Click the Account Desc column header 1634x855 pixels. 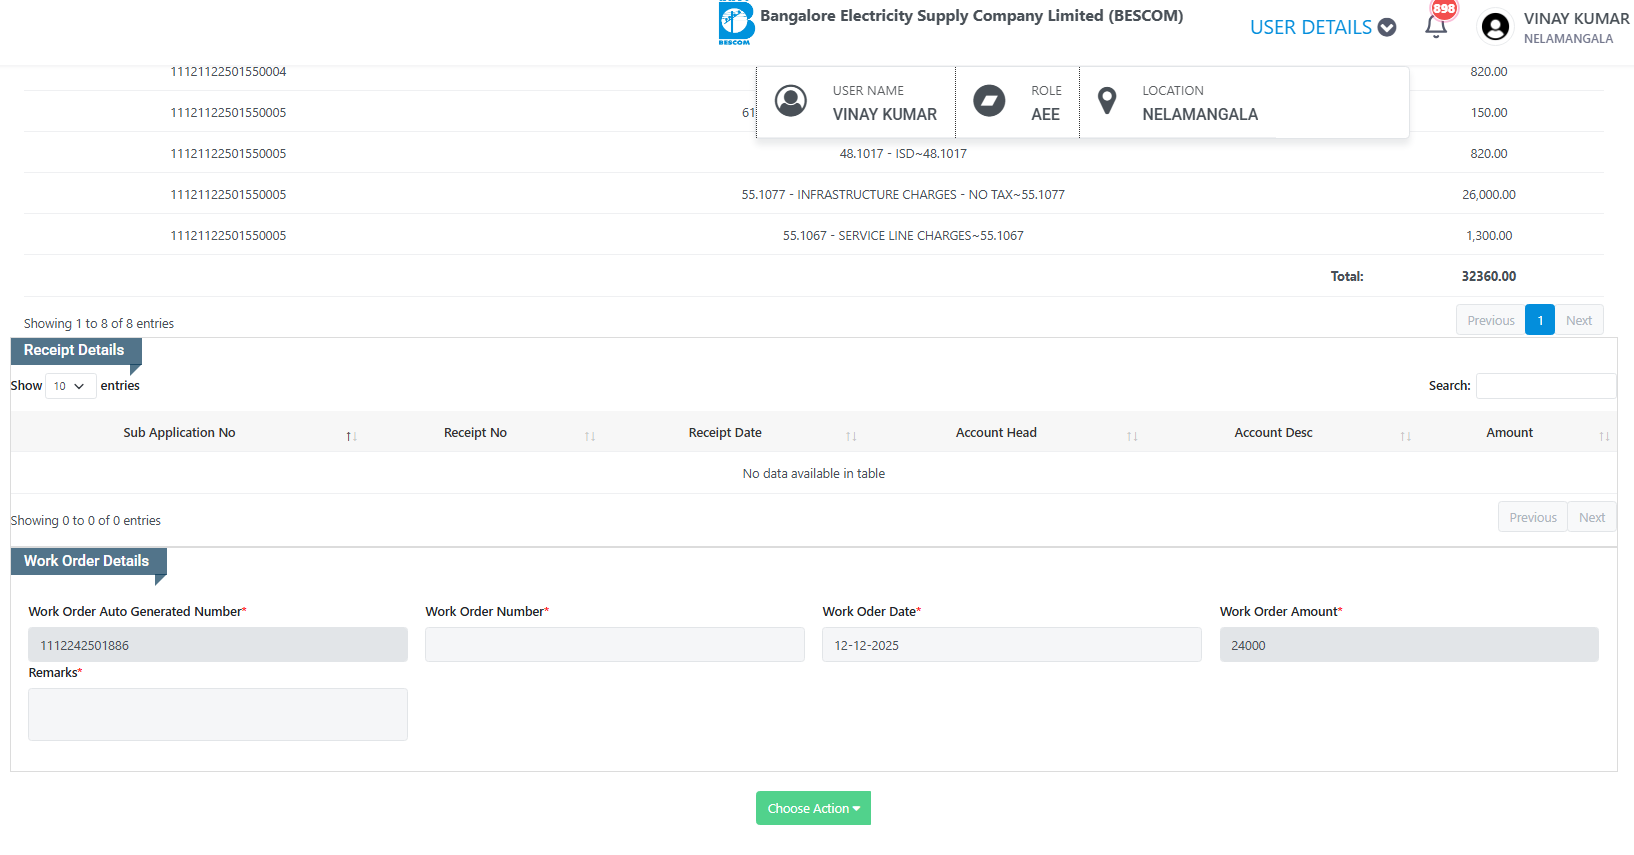pos(1273,433)
